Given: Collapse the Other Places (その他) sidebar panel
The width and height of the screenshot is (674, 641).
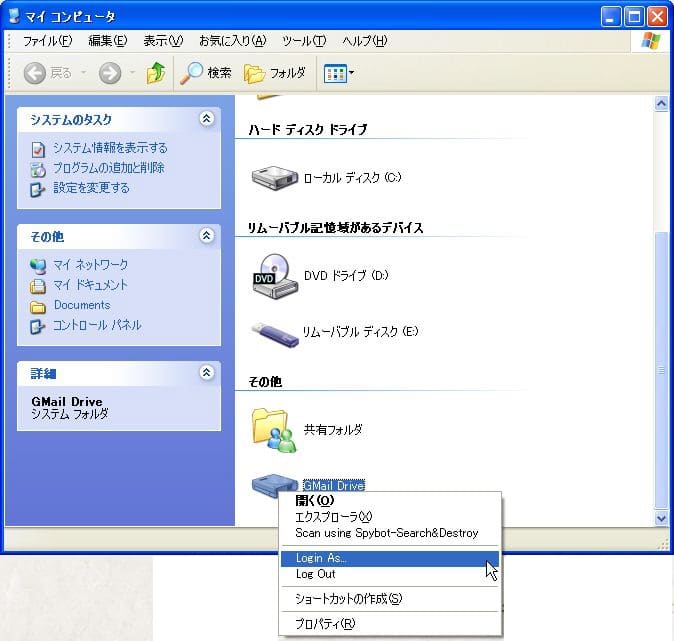Looking at the screenshot, I should coord(207,236).
